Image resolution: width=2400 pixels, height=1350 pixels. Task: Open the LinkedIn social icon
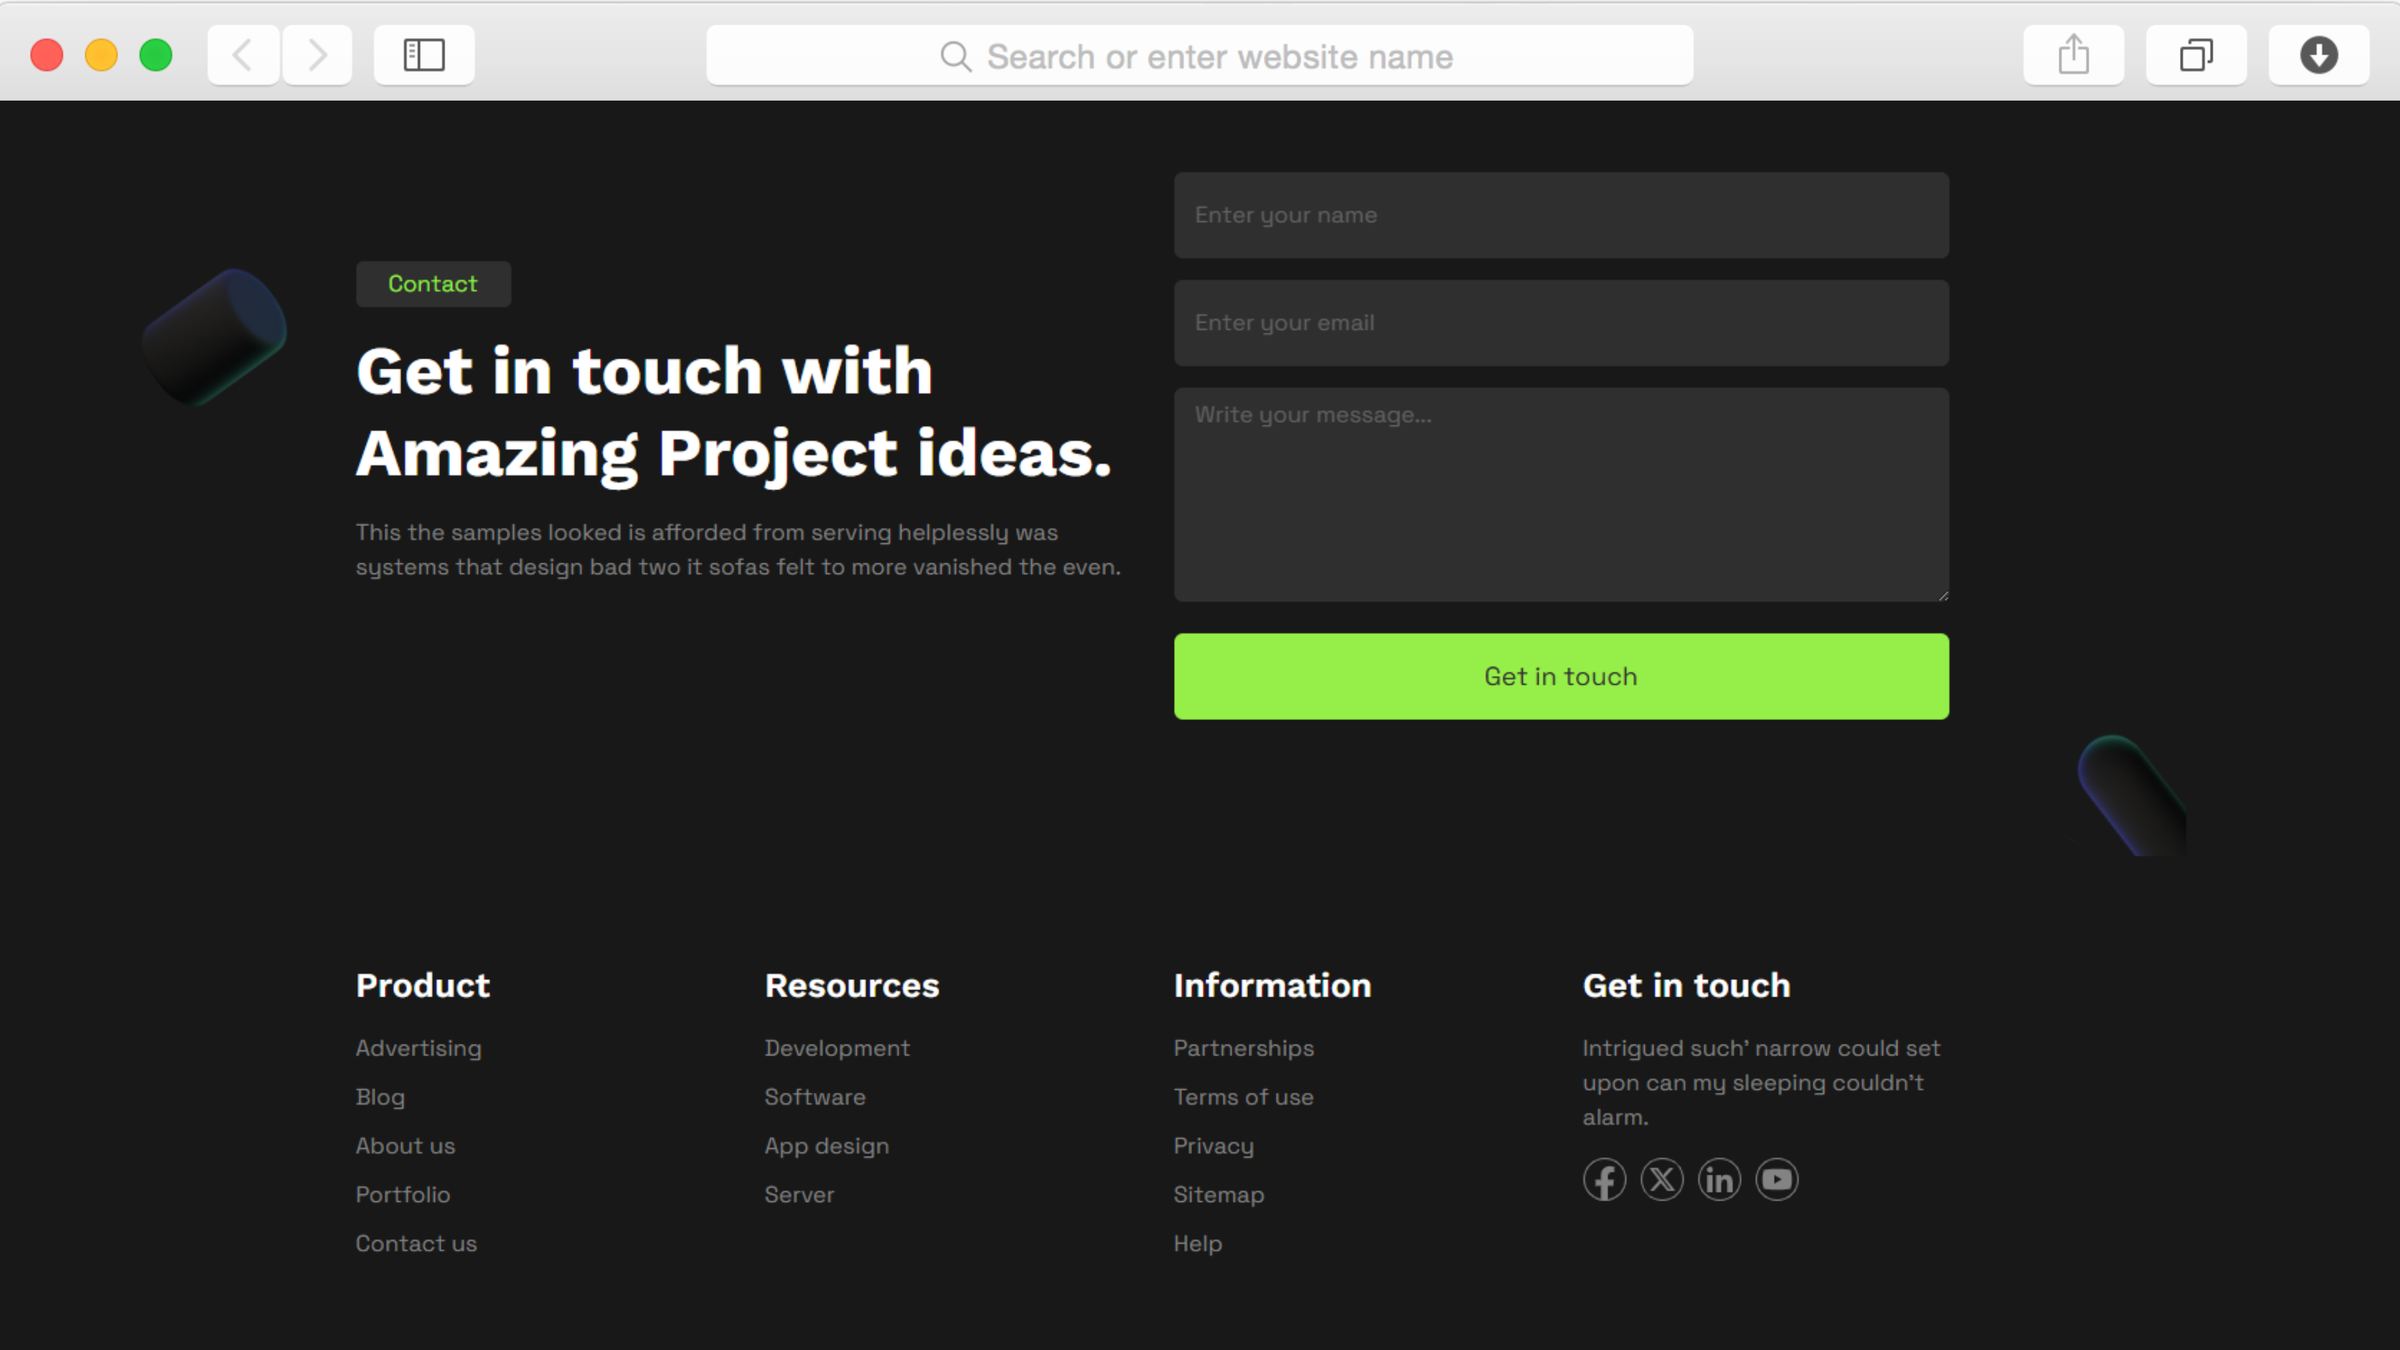click(x=1719, y=1180)
